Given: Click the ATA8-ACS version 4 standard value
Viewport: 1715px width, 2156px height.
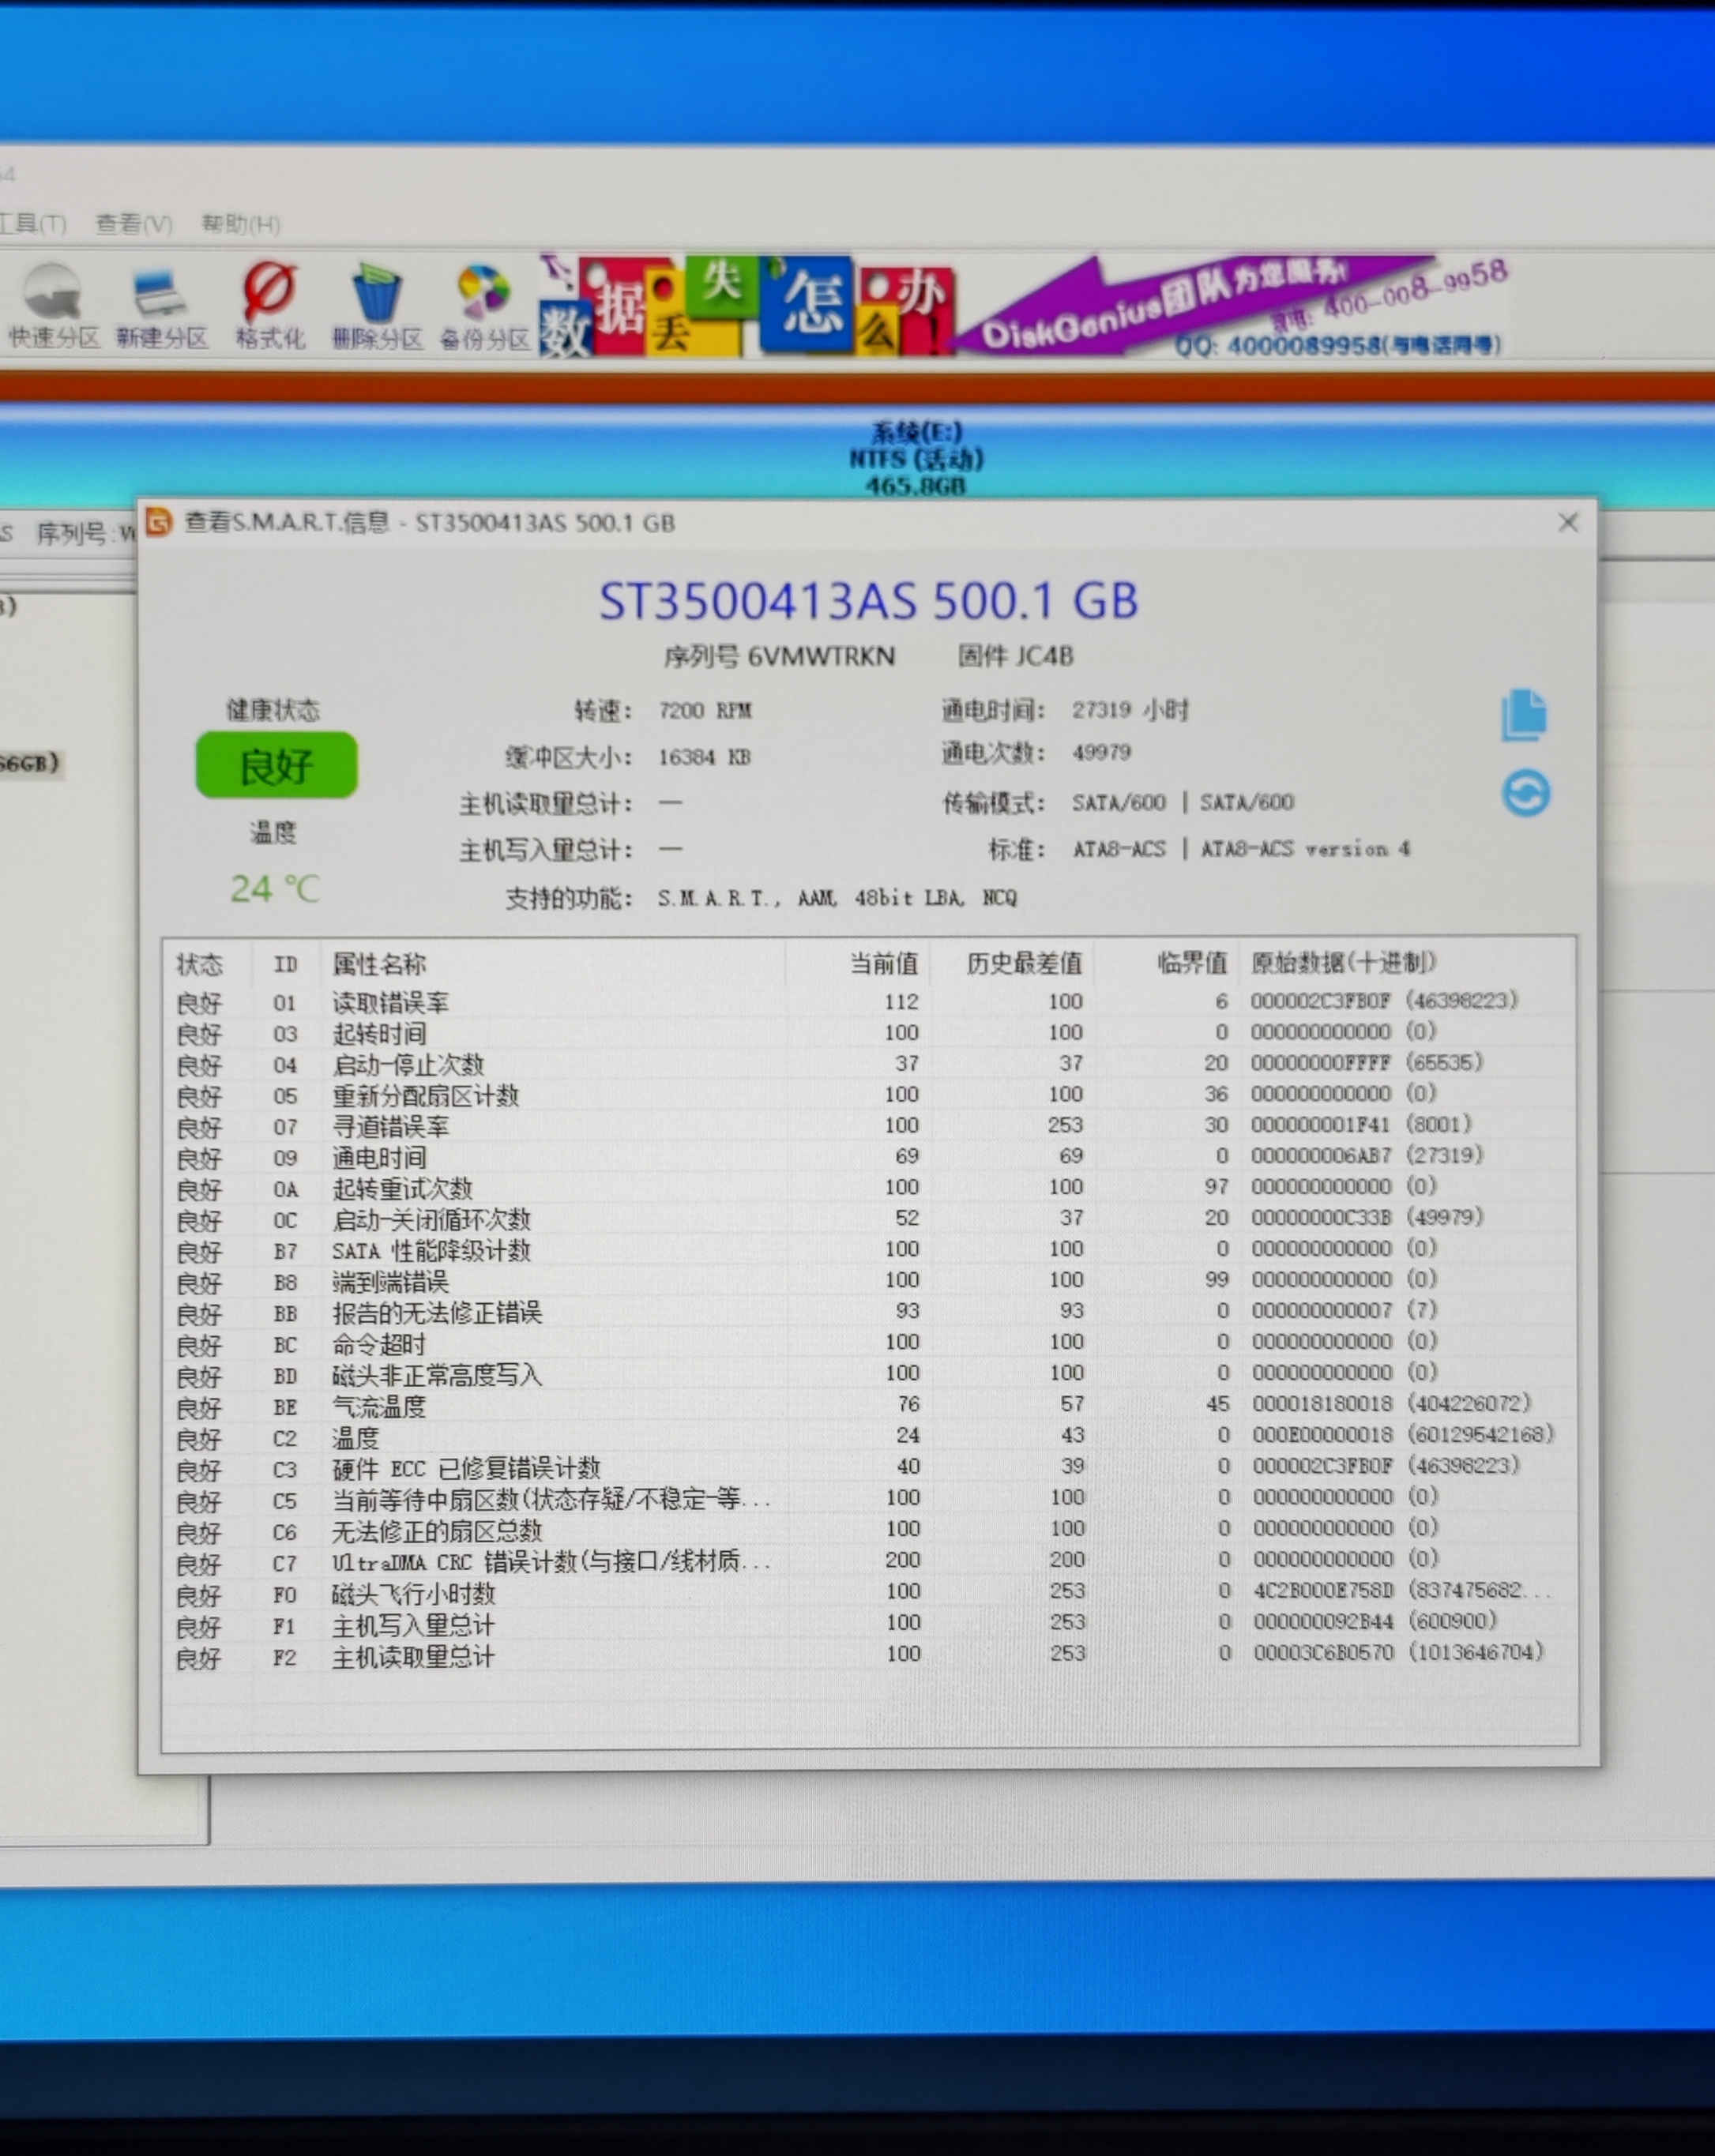Looking at the screenshot, I should [1241, 849].
